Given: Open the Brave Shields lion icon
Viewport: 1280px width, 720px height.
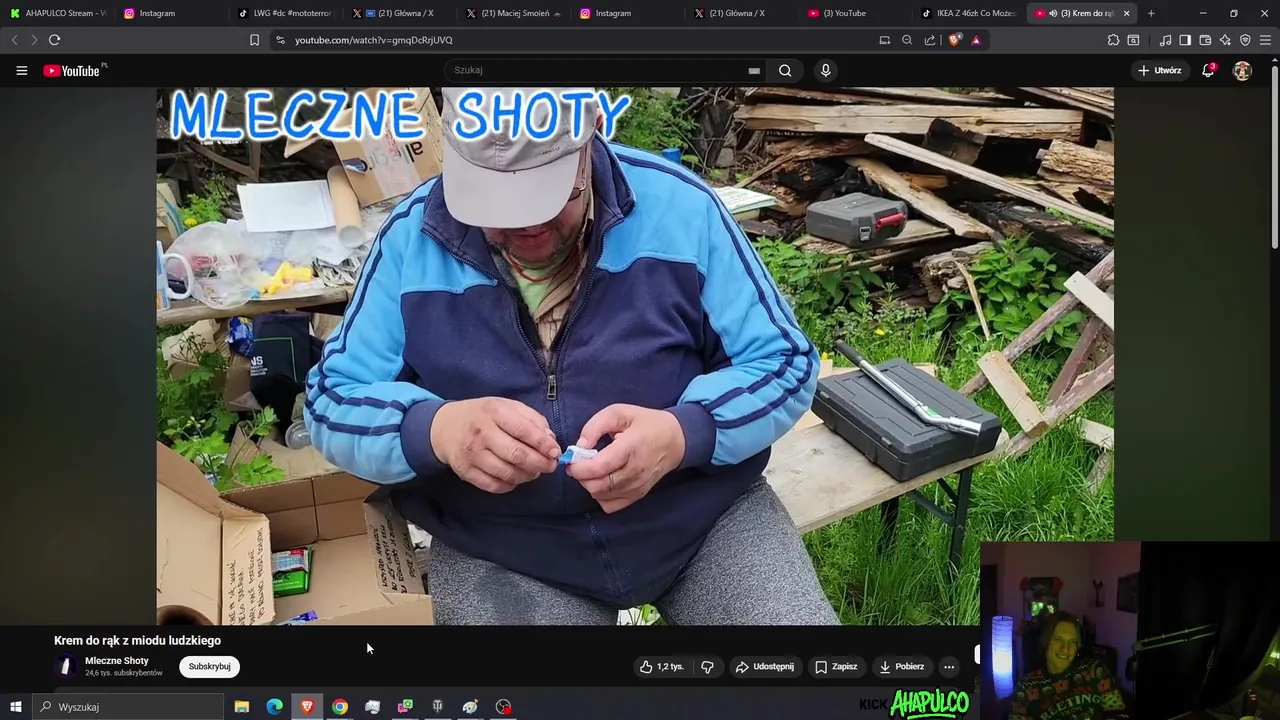Looking at the screenshot, I should click(x=954, y=40).
